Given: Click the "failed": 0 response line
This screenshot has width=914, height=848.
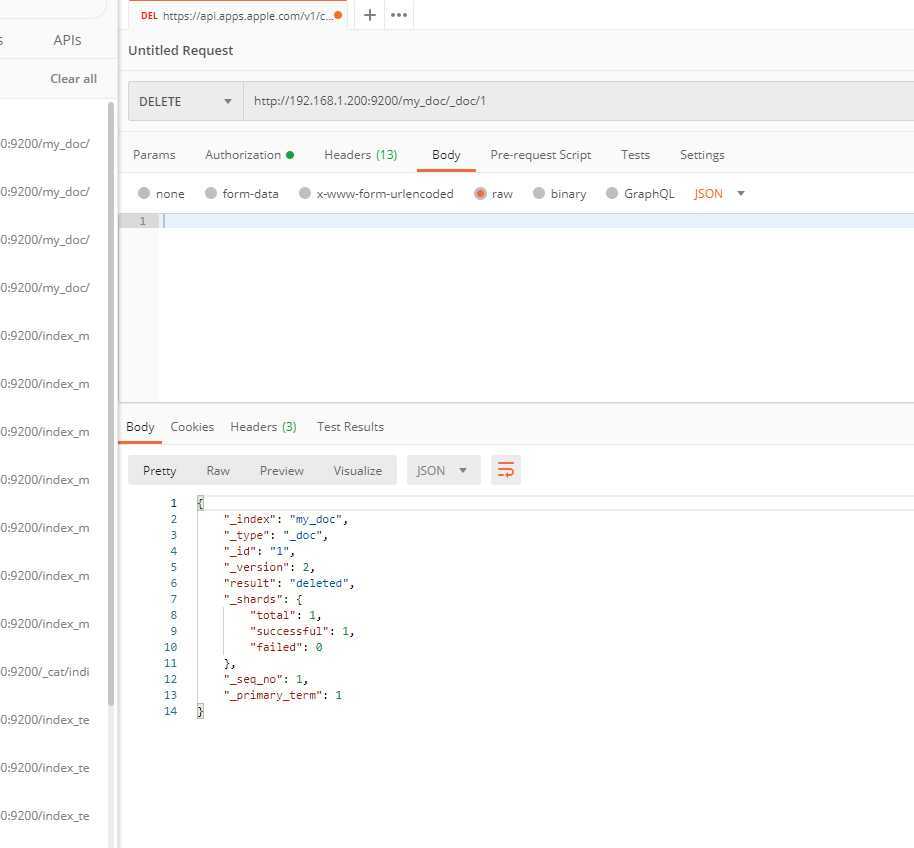Looking at the screenshot, I should [286, 648].
